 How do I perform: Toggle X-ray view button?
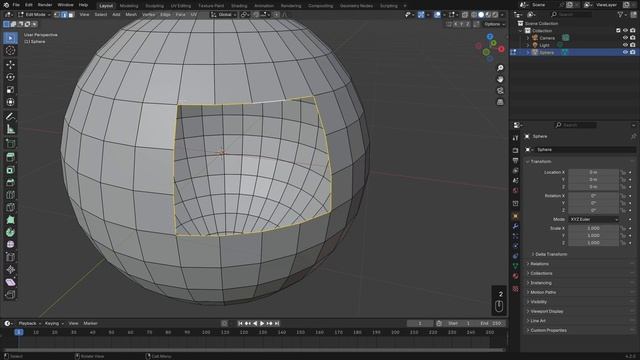coord(464,15)
